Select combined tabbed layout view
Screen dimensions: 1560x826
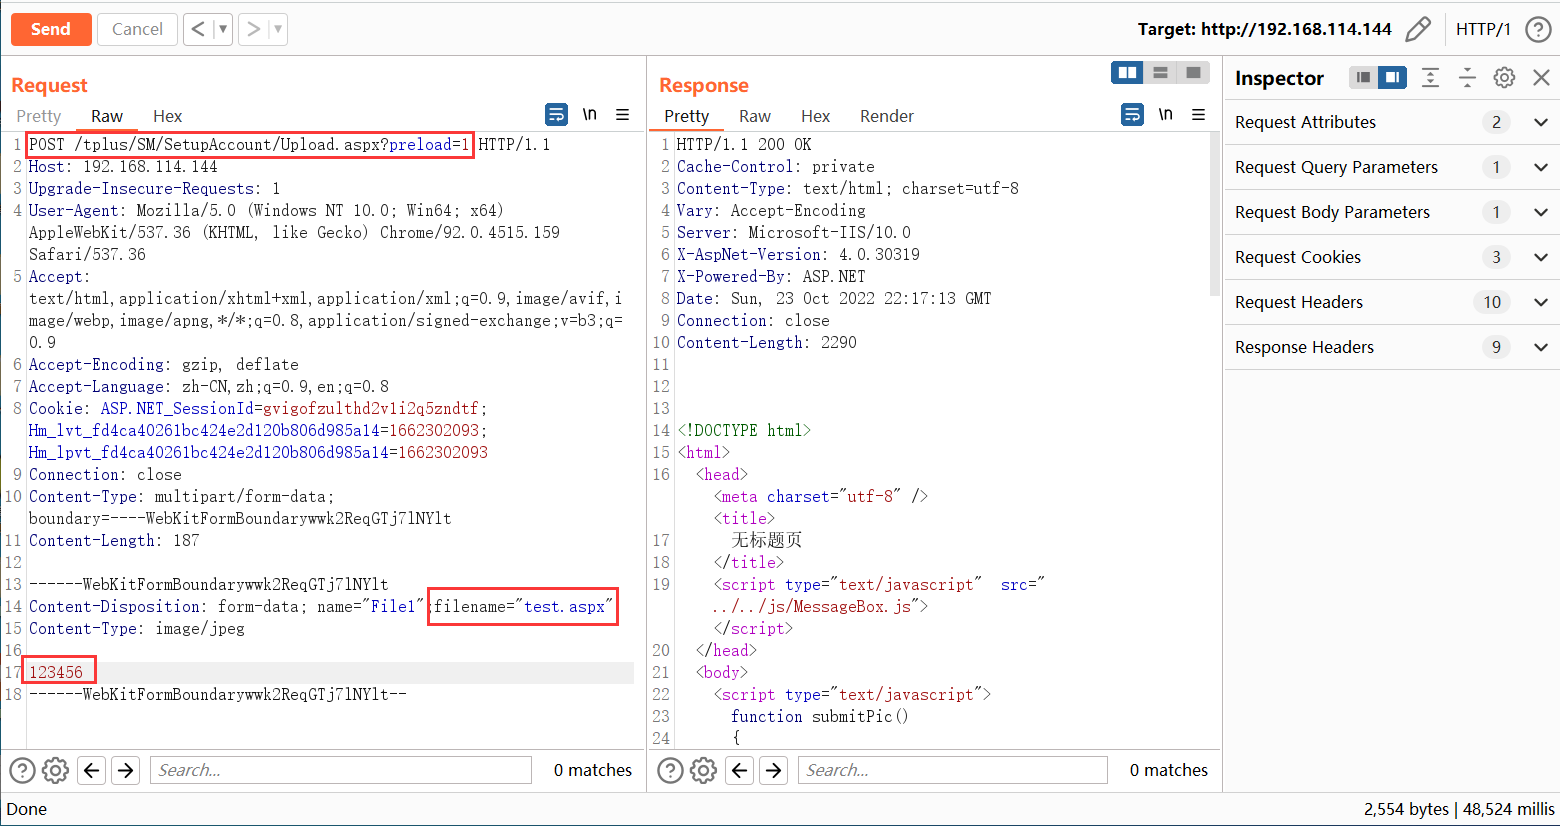click(1193, 73)
